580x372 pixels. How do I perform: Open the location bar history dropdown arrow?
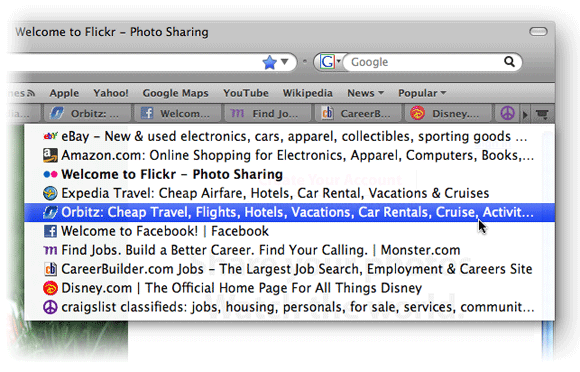(x=284, y=62)
